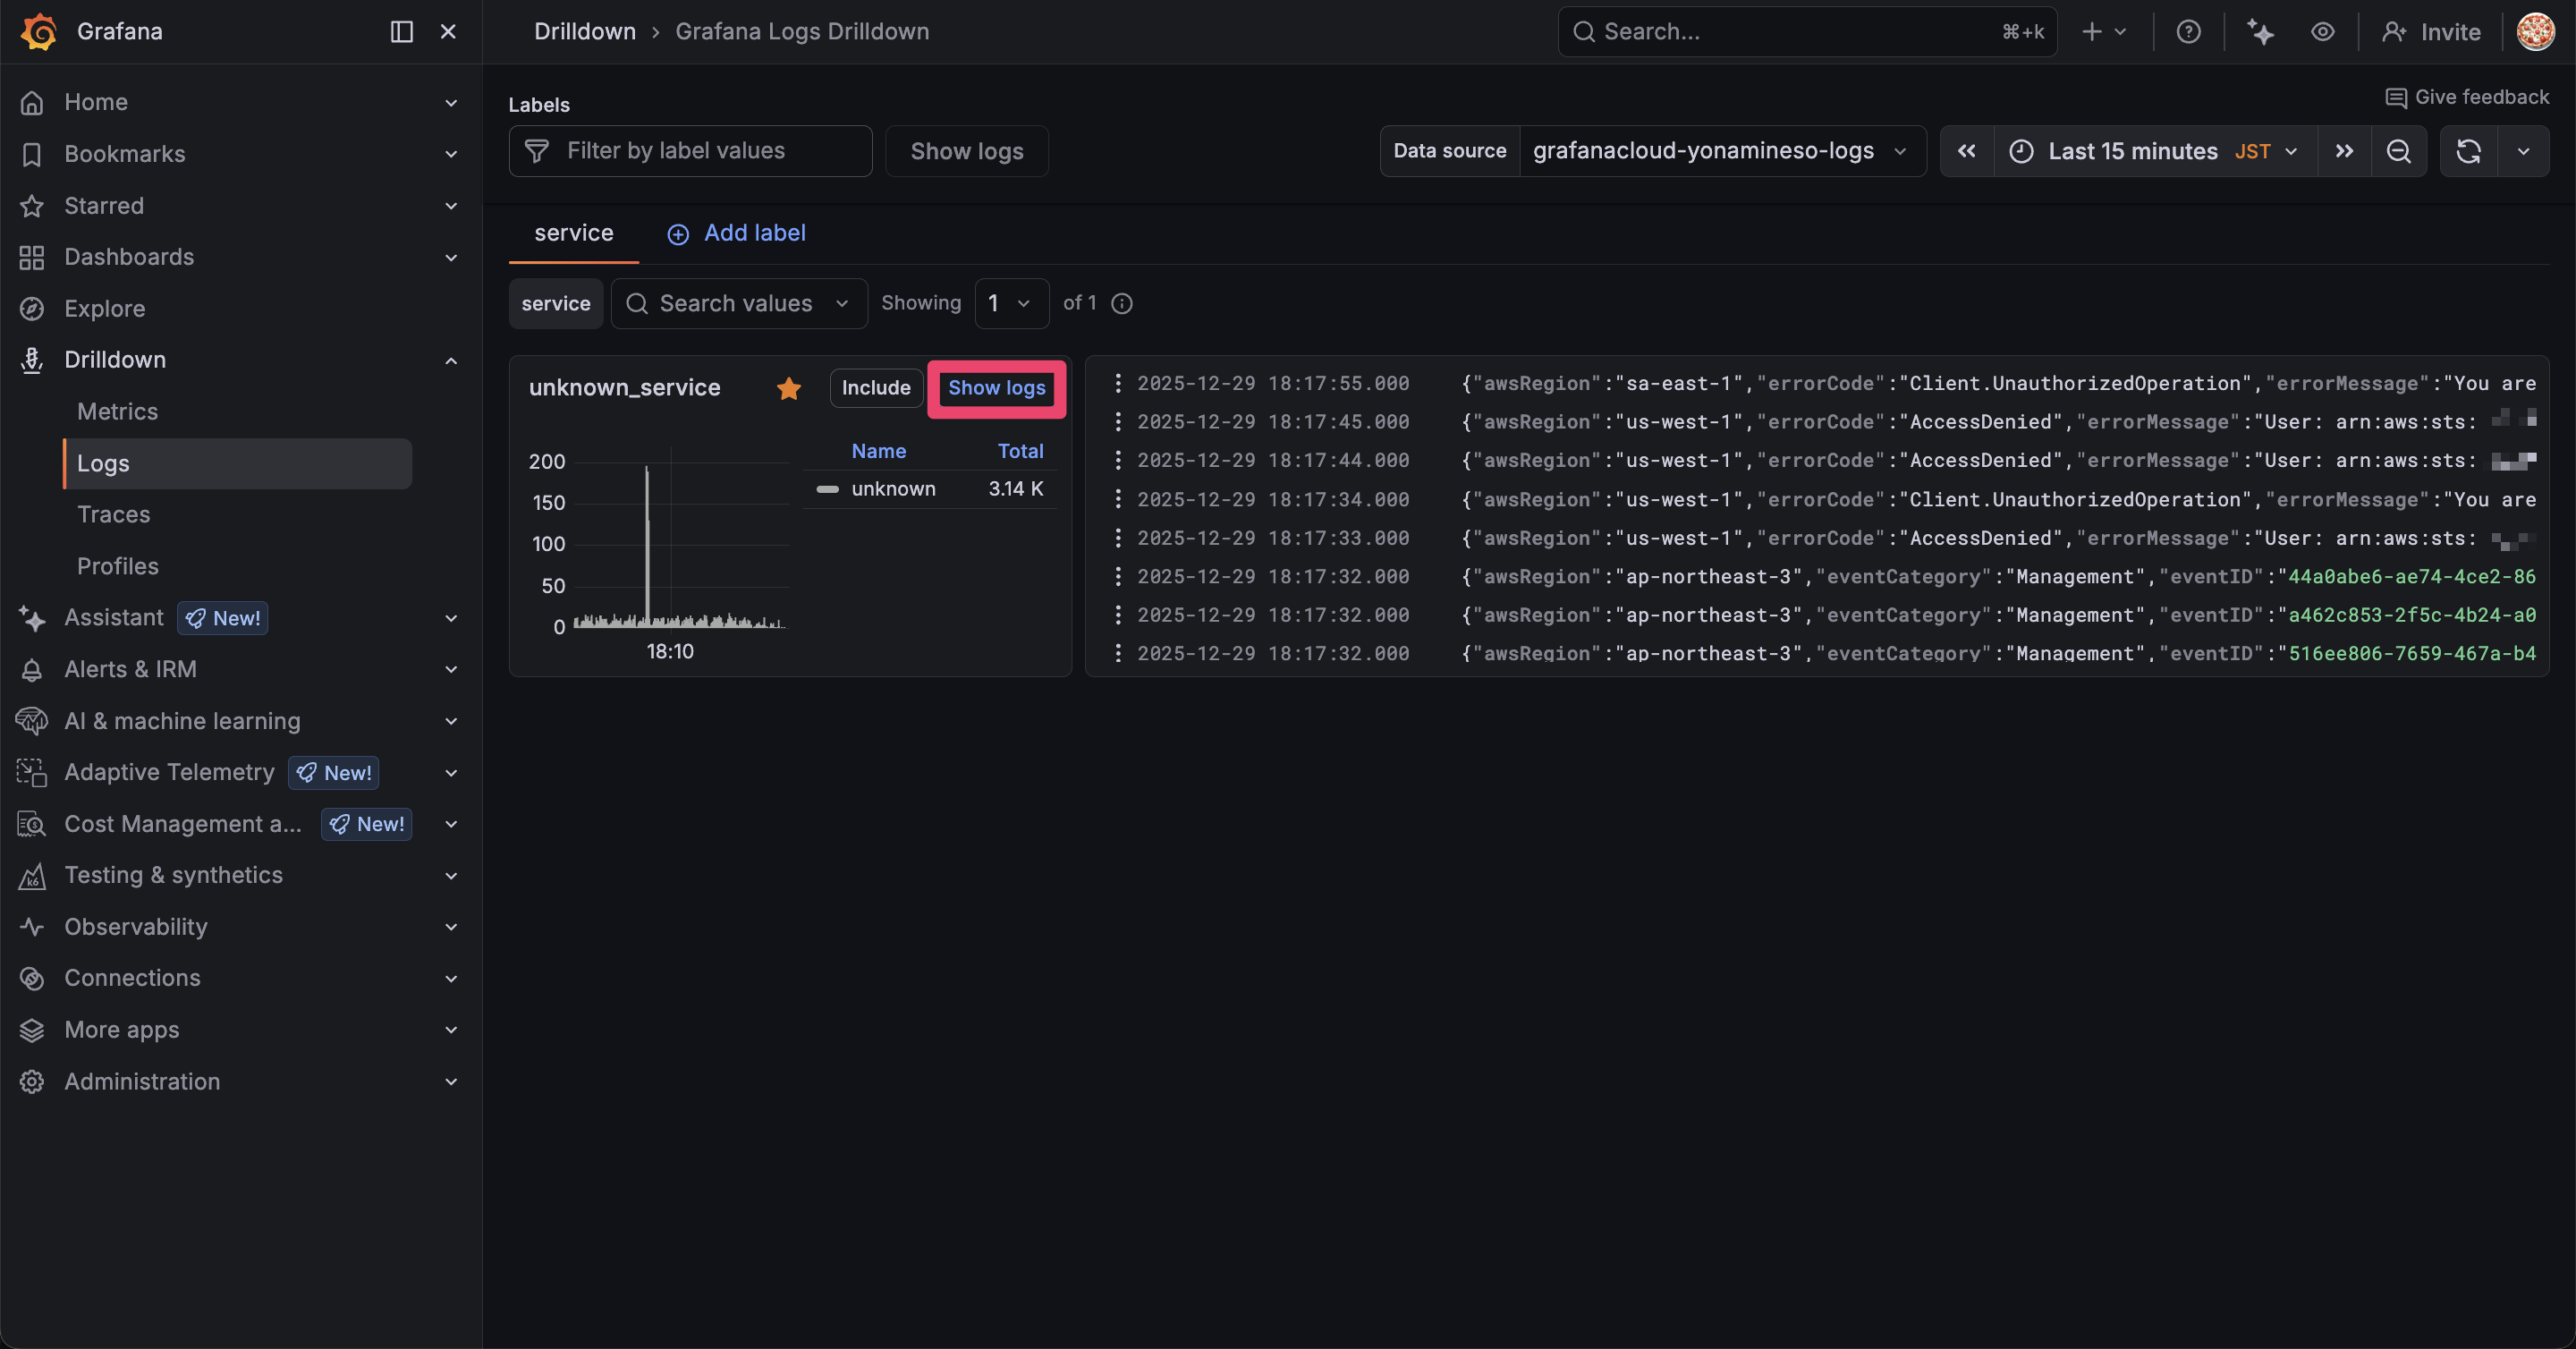Open menu for the first log line
Screen dimensions: 2576x1349
(1118, 383)
